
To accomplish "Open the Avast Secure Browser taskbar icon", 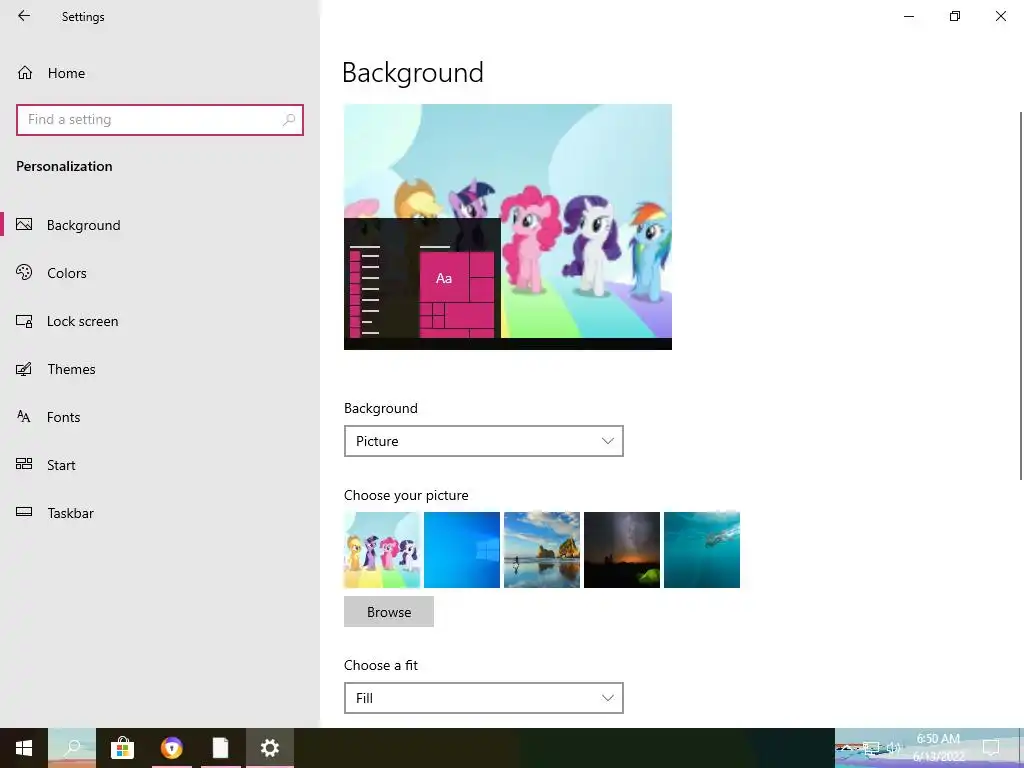I will pos(172,748).
